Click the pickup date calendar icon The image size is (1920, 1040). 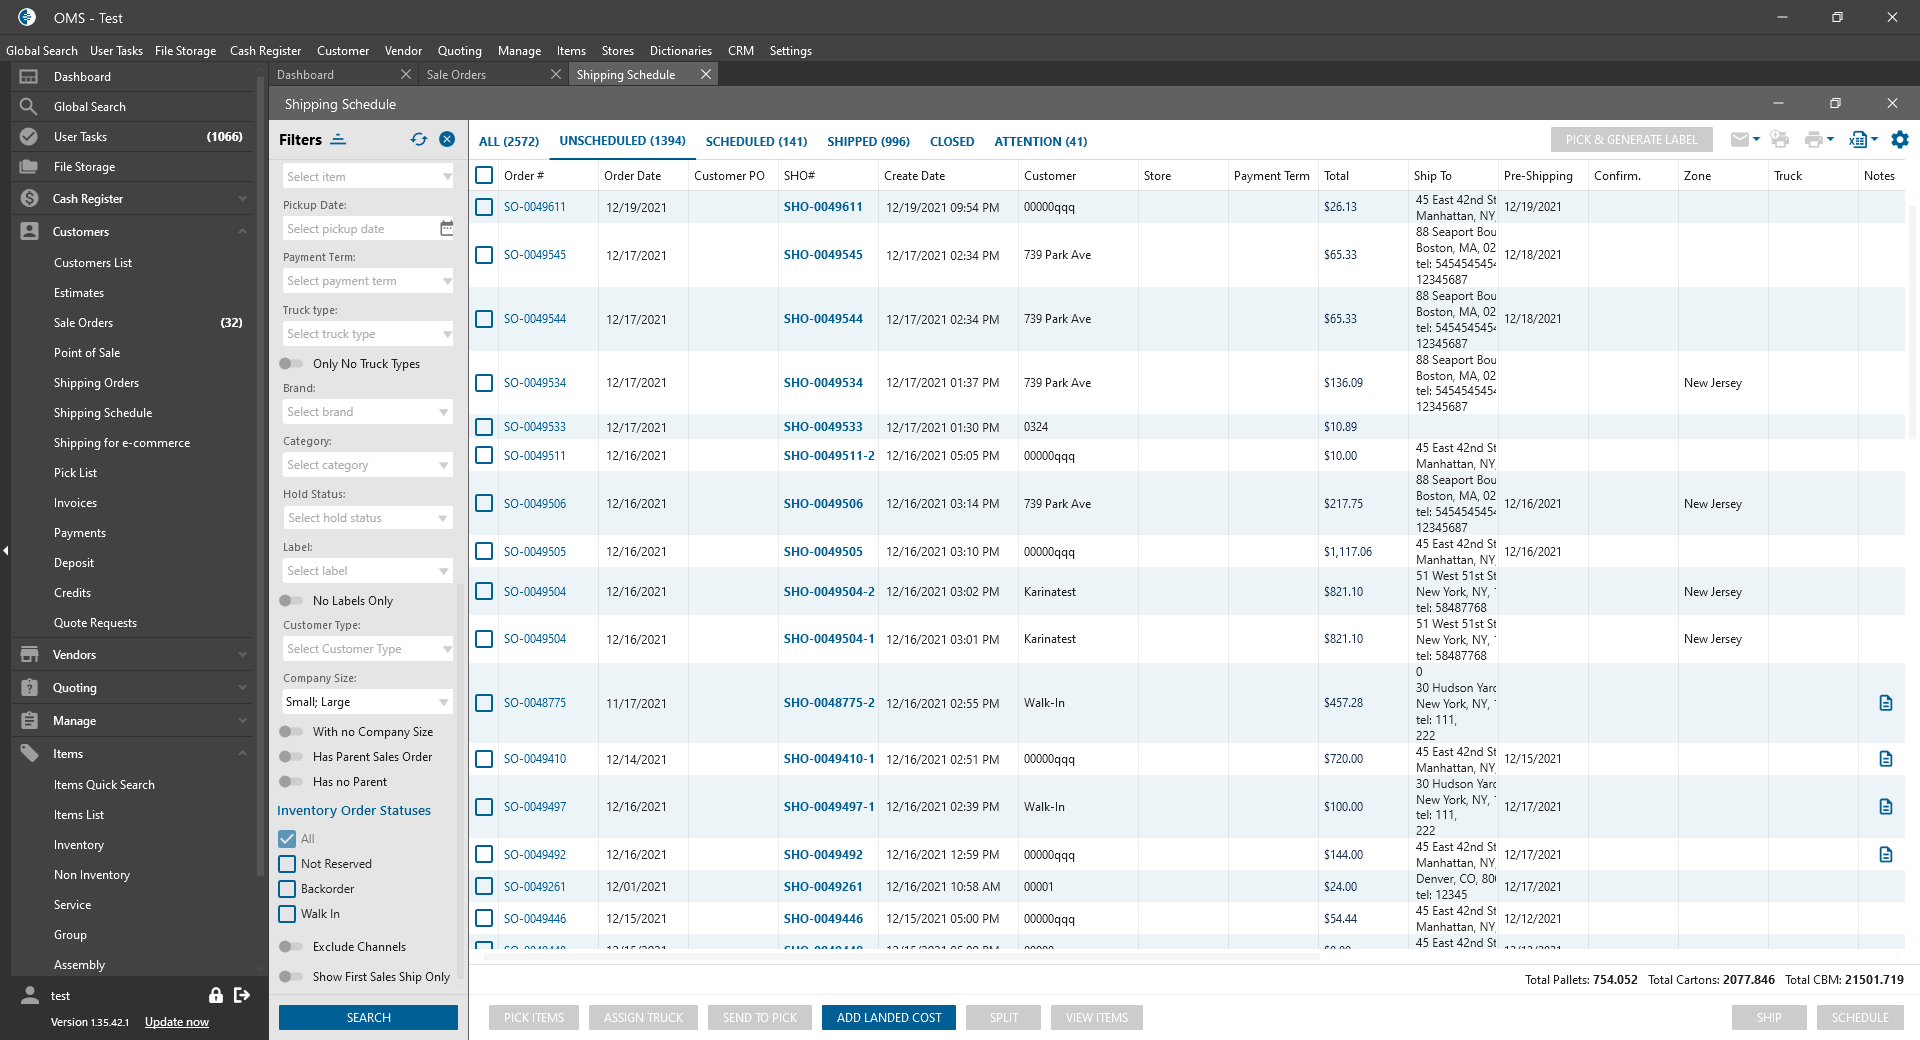tap(446, 229)
